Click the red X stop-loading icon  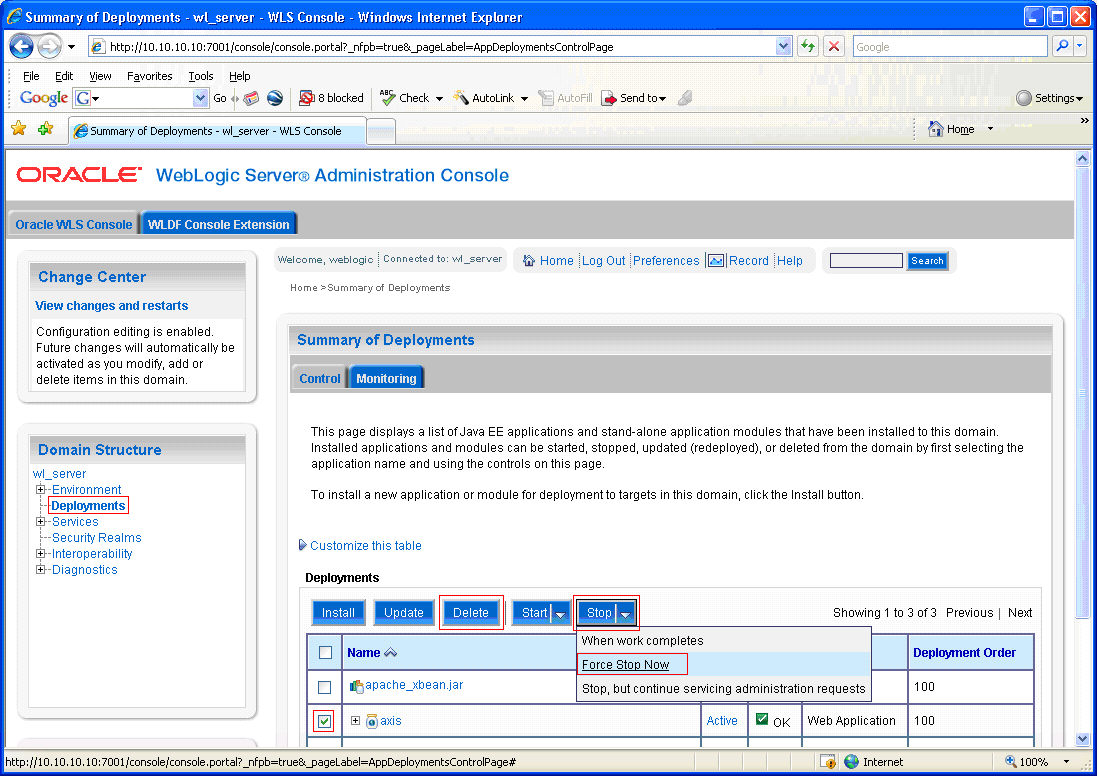pos(834,47)
